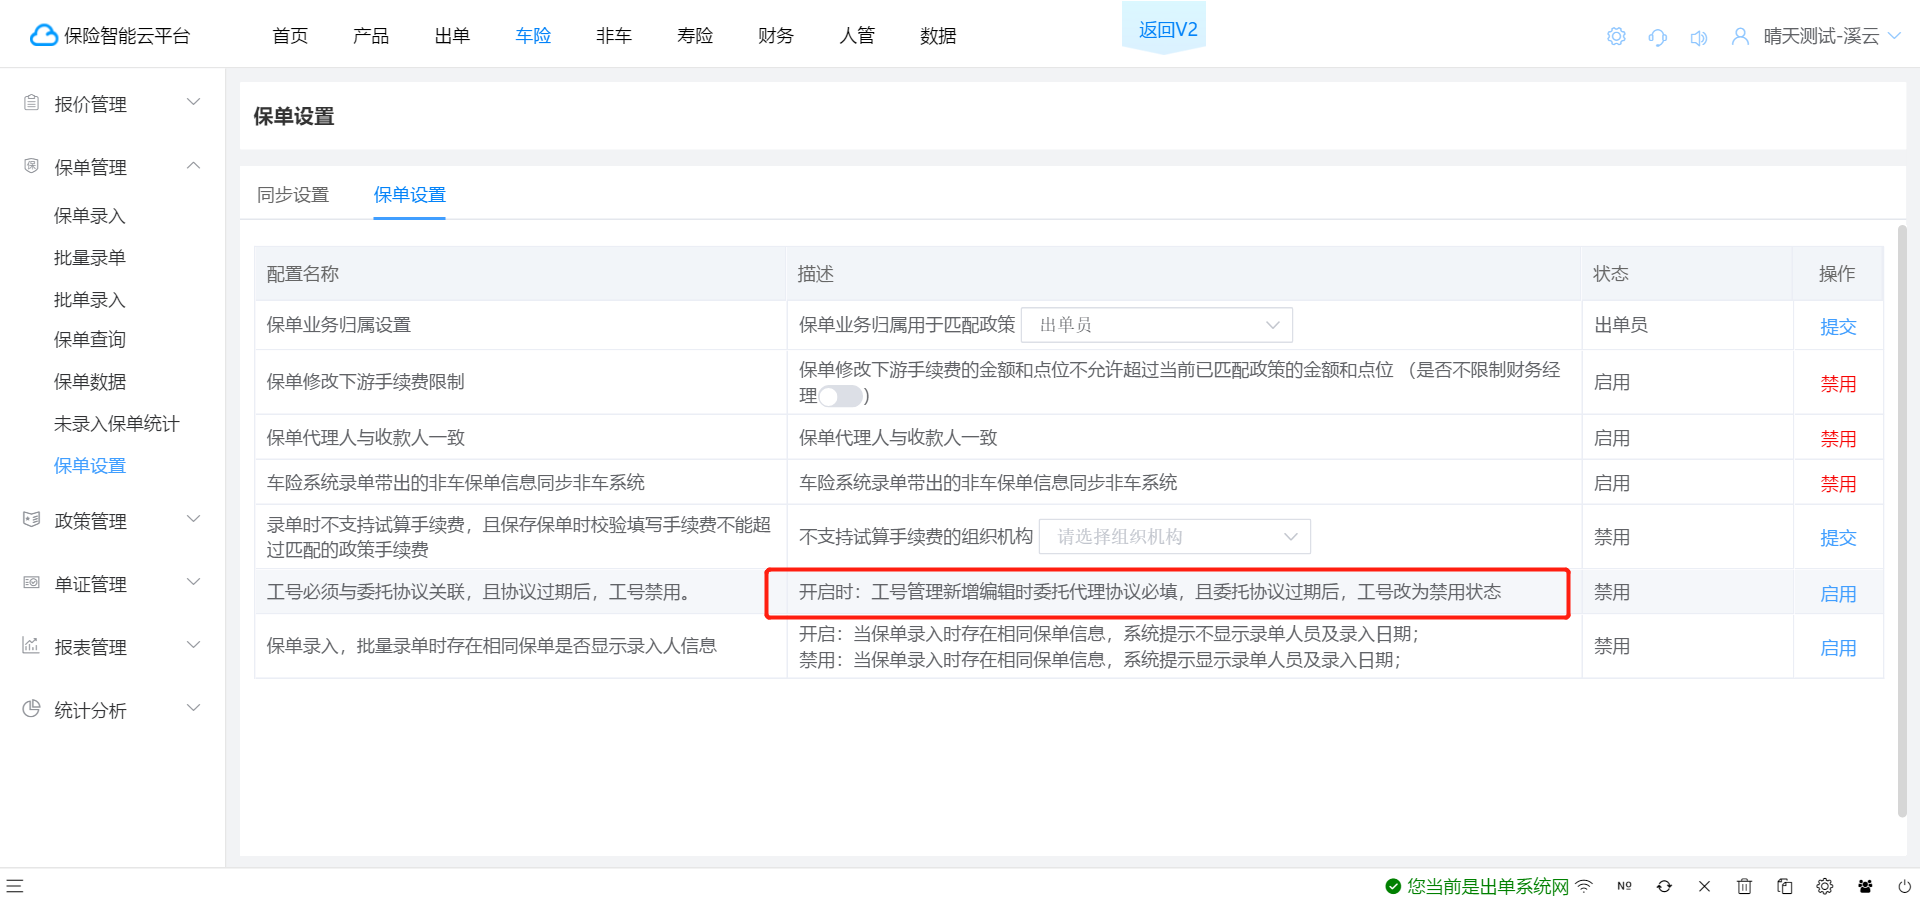Open 人管 in top navigation
The height and width of the screenshot is (902, 1920).
pos(857,36)
